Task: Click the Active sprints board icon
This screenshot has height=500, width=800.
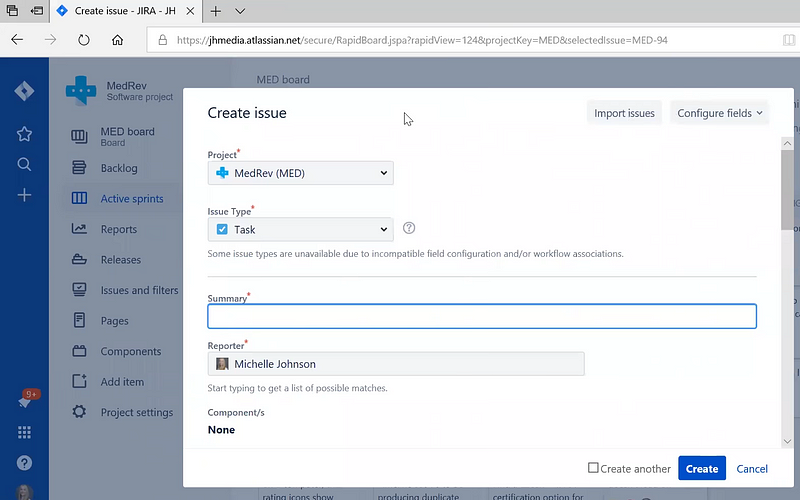Action: click(x=79, y=198)
